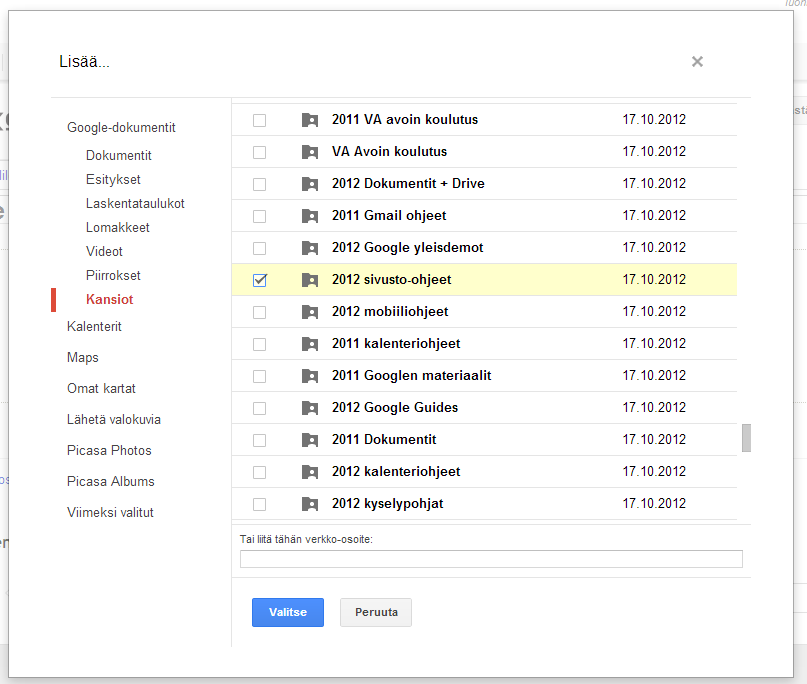Image resolution: width=807 pixels, height=684 pixels.
Task: Click the 2011 Gmail ohjeet folder icon
Action: [x=310, y=216]
